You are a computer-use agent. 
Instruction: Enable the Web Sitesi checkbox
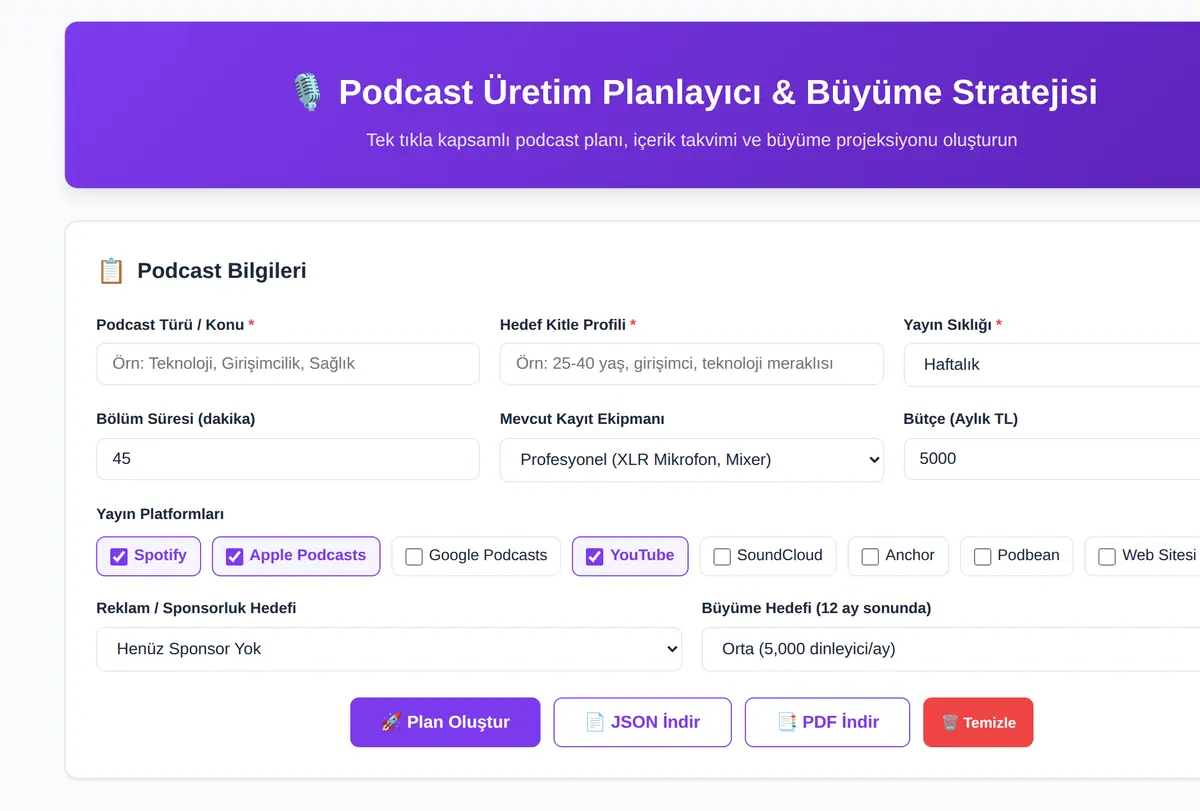[x=1107, y=556]
